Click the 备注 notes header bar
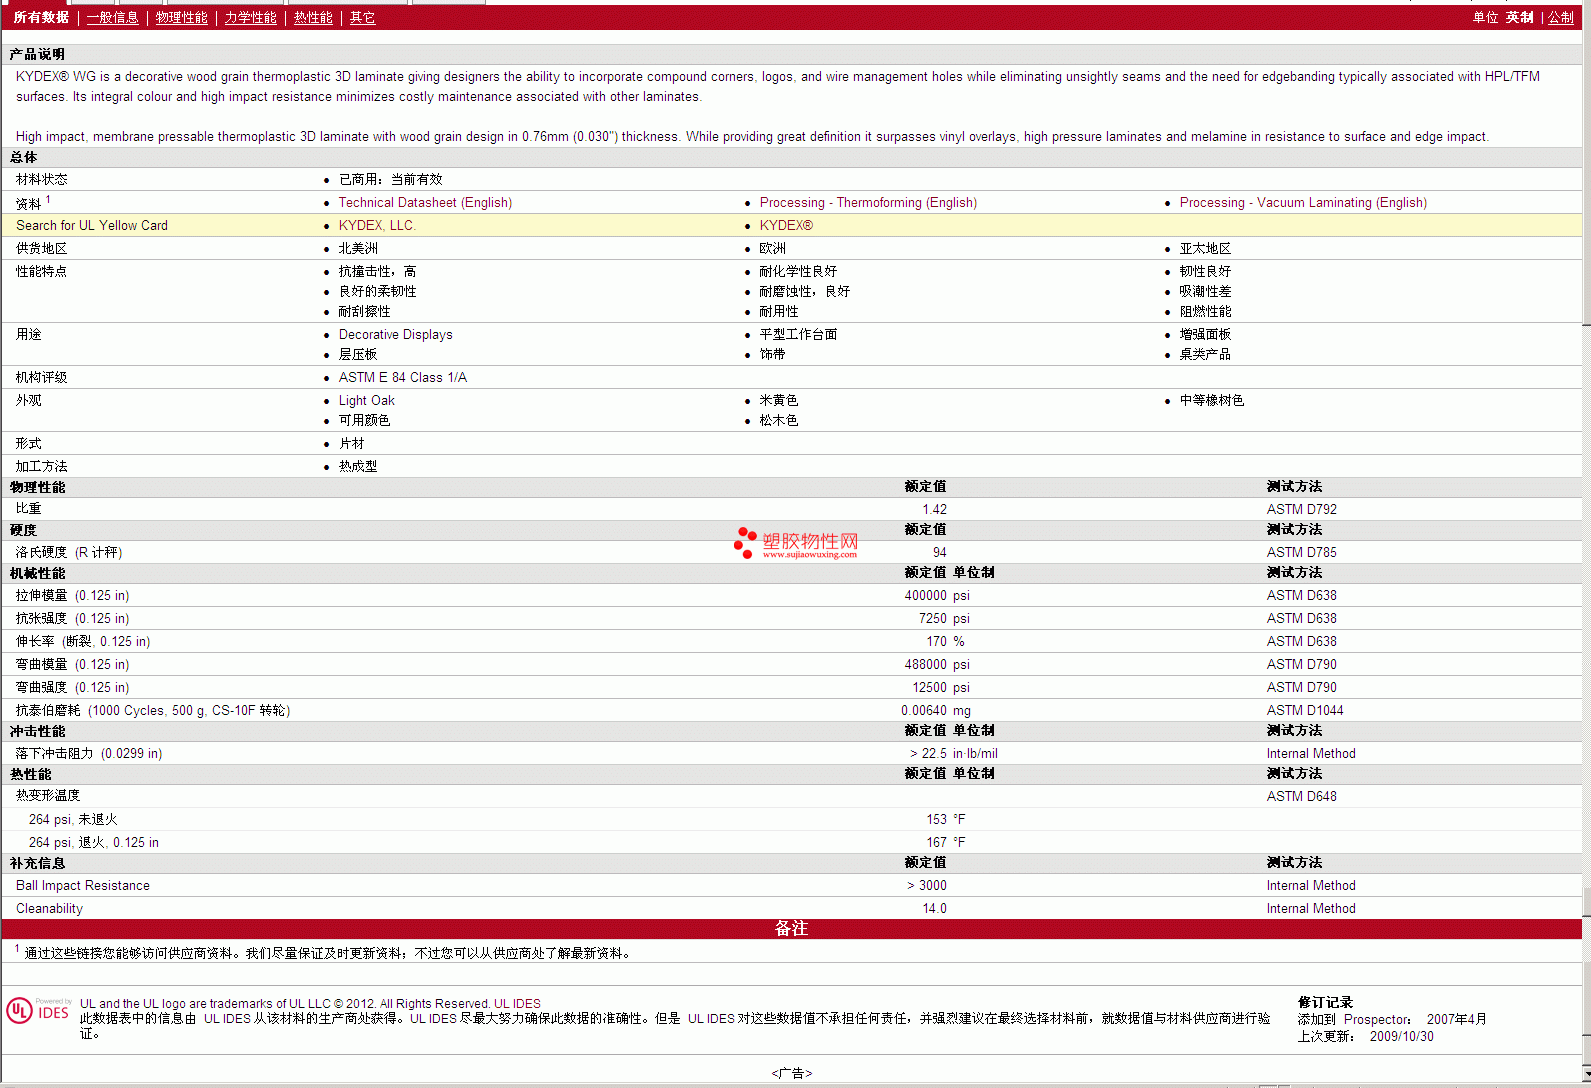Screen dimensions: 1591x1088 pyautogui.click(x=791, y=928)
